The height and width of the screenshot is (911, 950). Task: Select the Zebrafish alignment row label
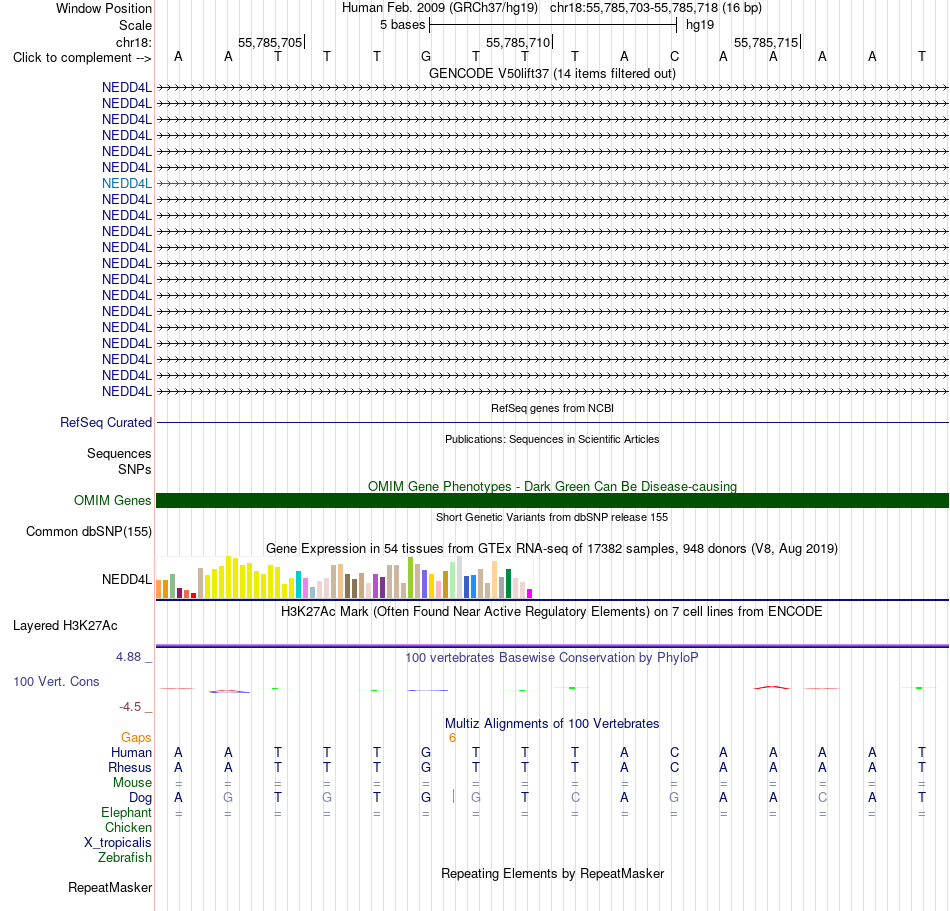pyautogui.click(x=125, y=858)
